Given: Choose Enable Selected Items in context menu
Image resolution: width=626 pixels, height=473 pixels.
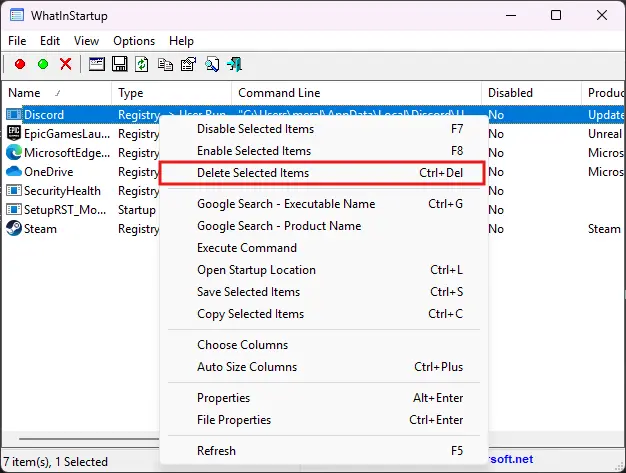Looking at the screenshot, I should click(x=323, y=151).
